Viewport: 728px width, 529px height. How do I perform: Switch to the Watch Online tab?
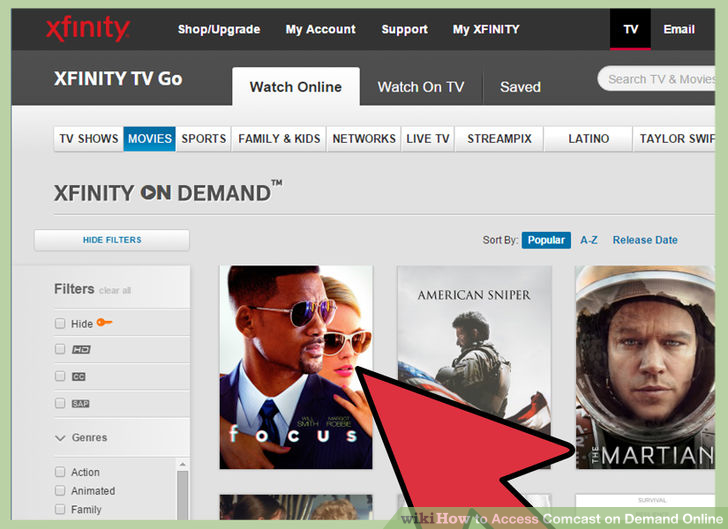296,87
